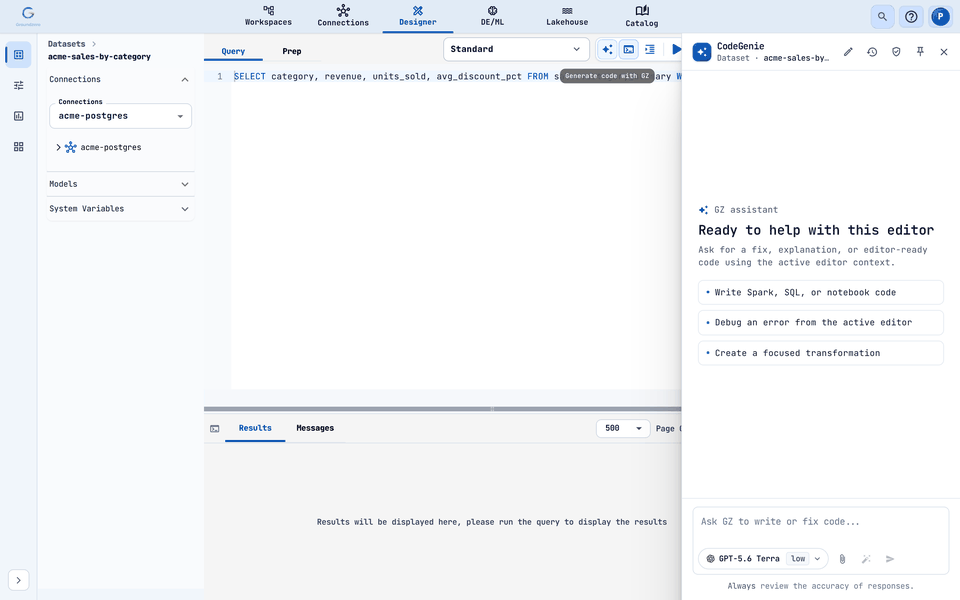Image resolution: width=960 pixels, height=600 pixels.
Task: Open the help question mark icon
Action: pos(911,17)
